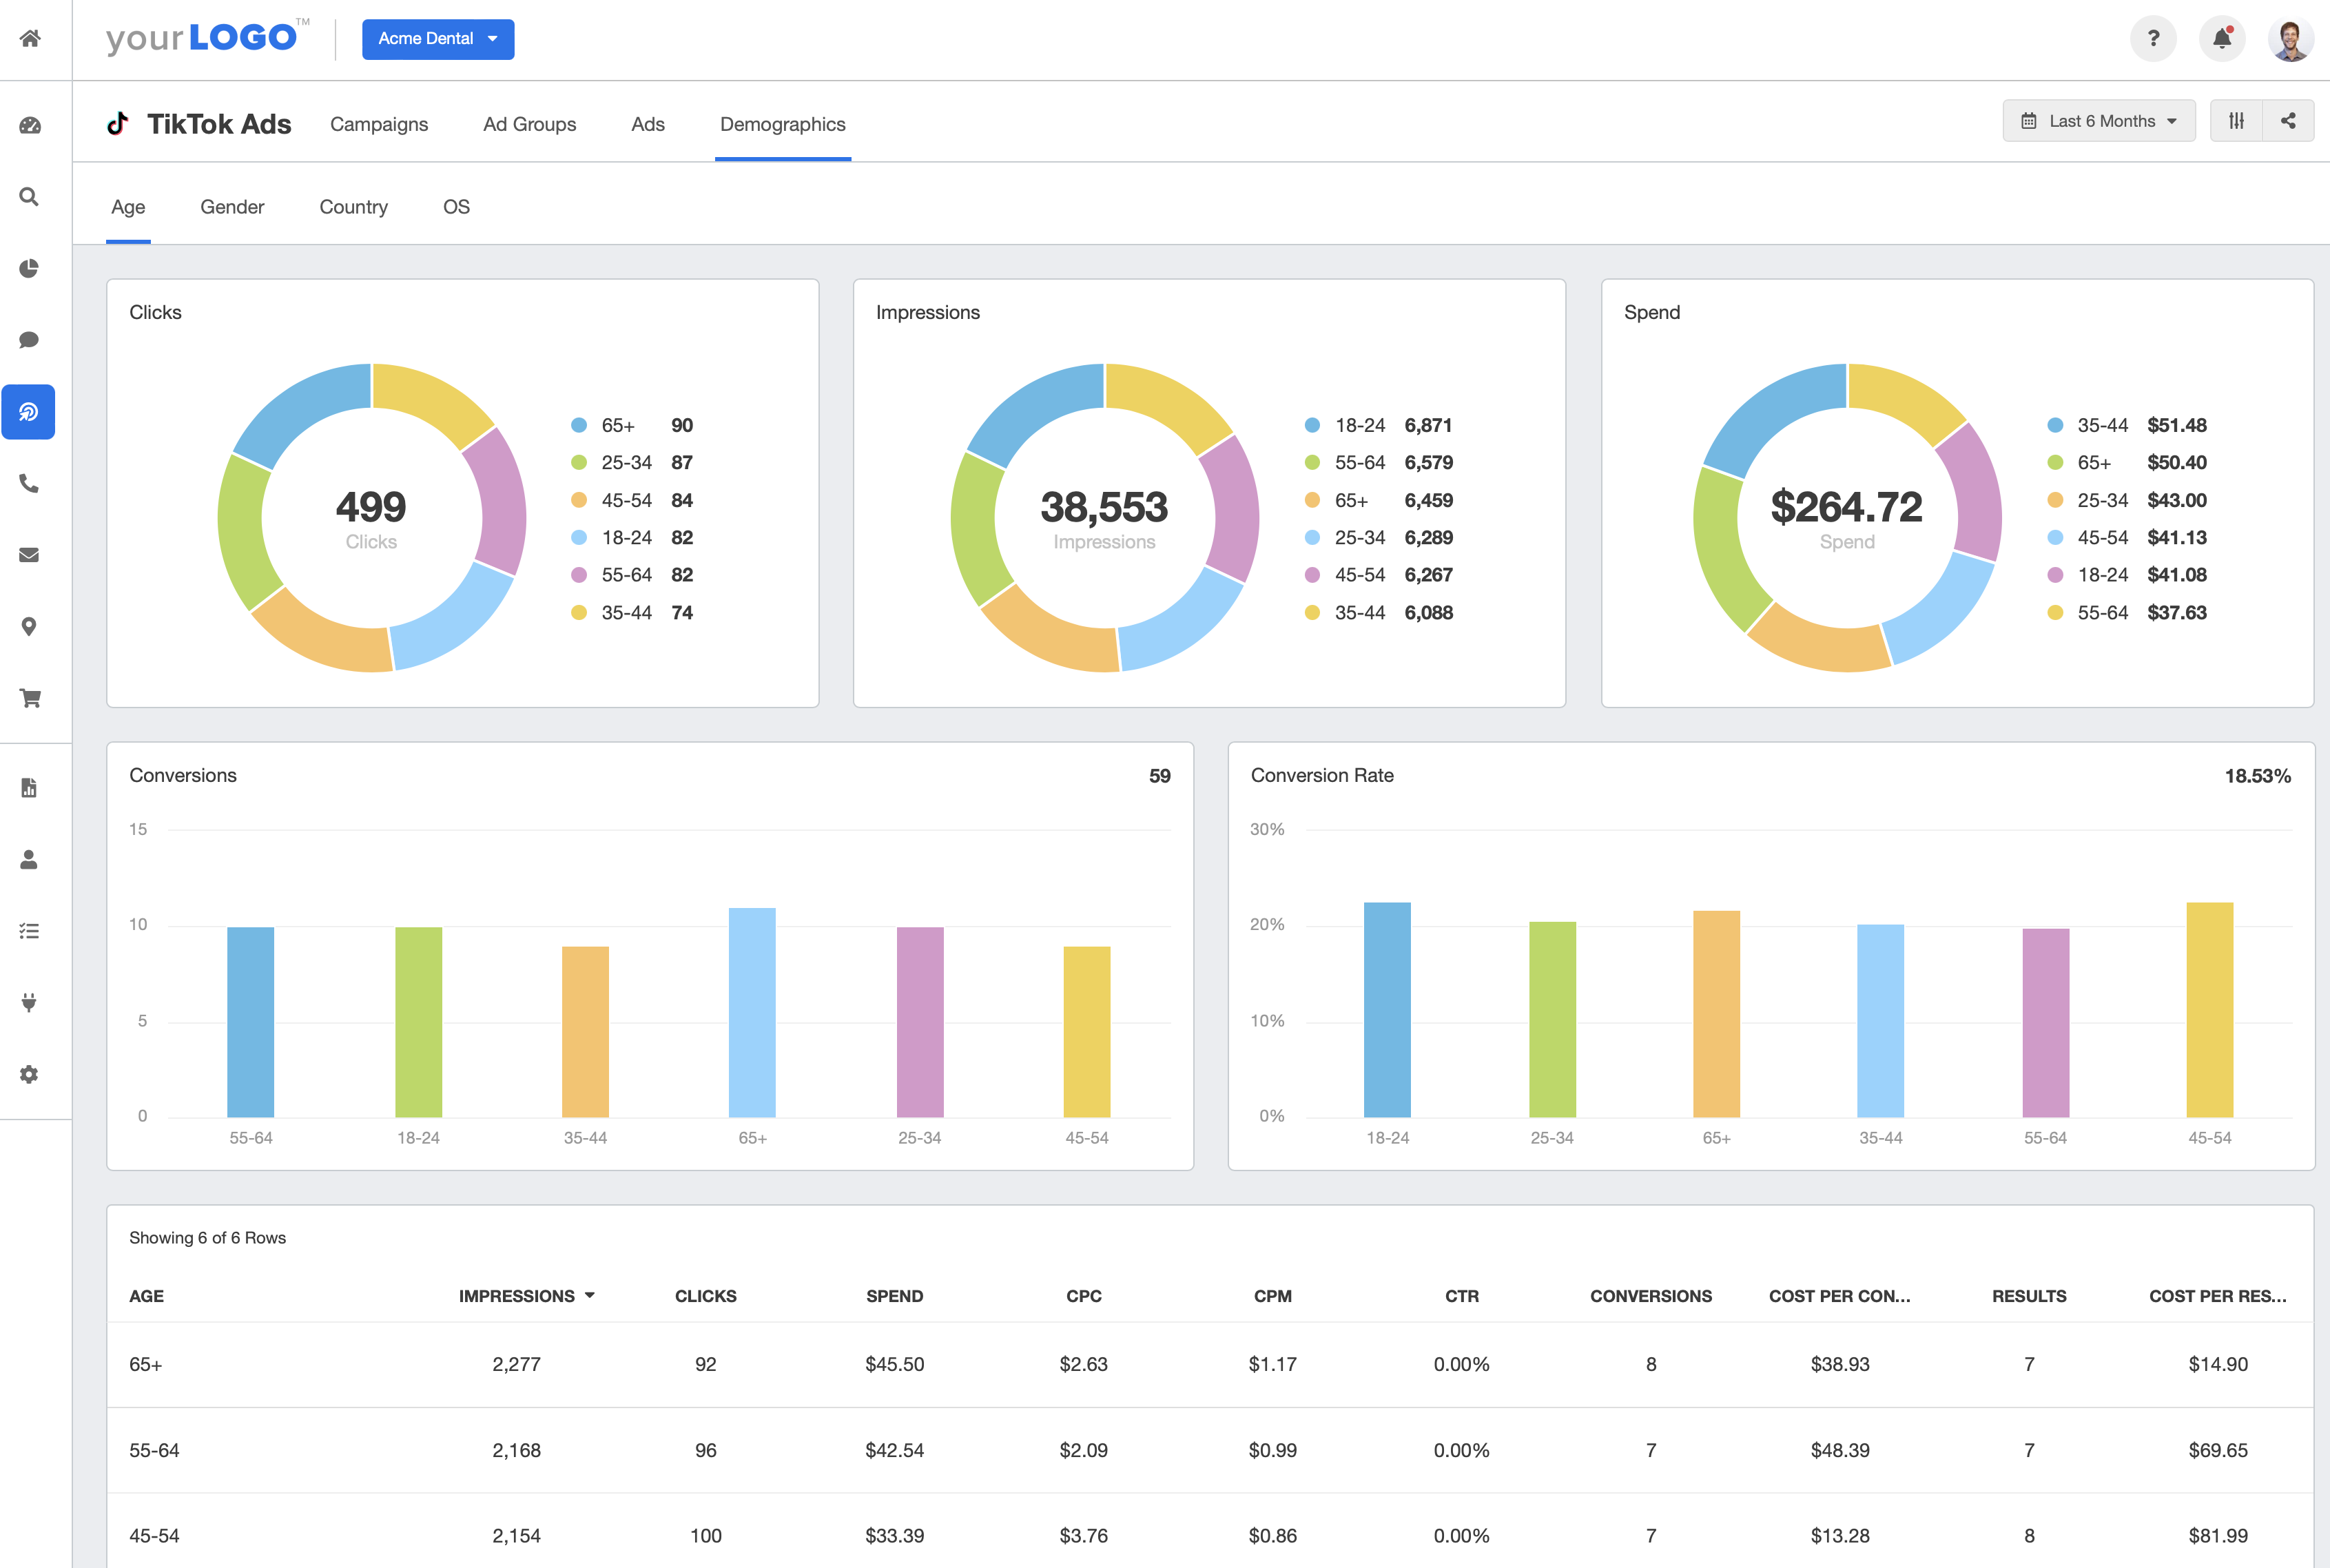This screenshot has width=2330, height=1568.
Task: Click the home icon in sidebar
Action: pyautogui.click(x=30, y=39)
